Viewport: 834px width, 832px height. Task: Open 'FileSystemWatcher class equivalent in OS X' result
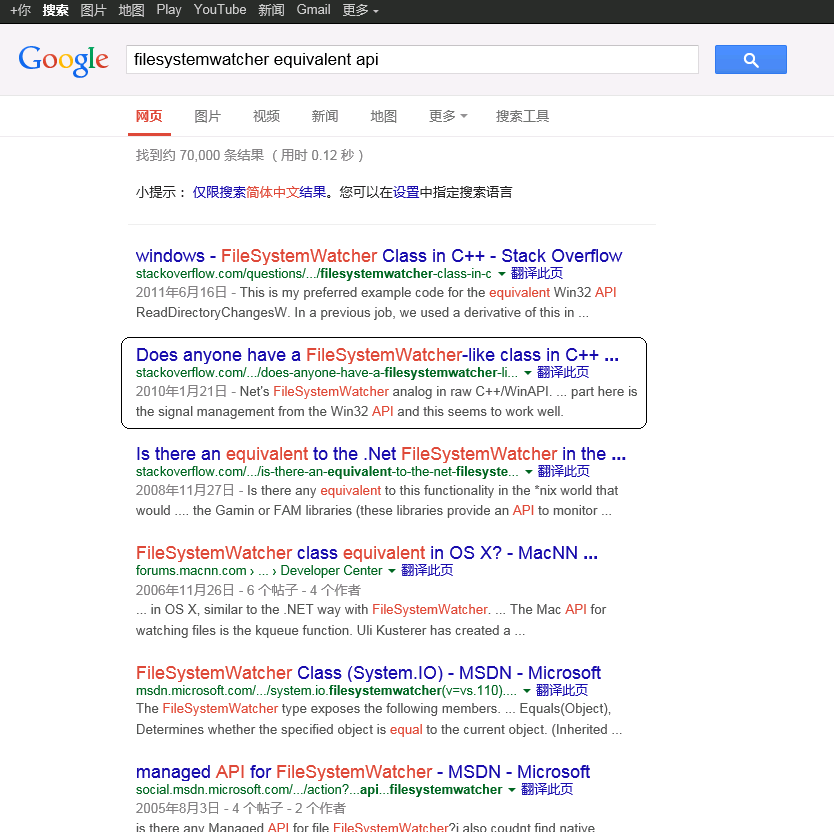tap(366, 553)
